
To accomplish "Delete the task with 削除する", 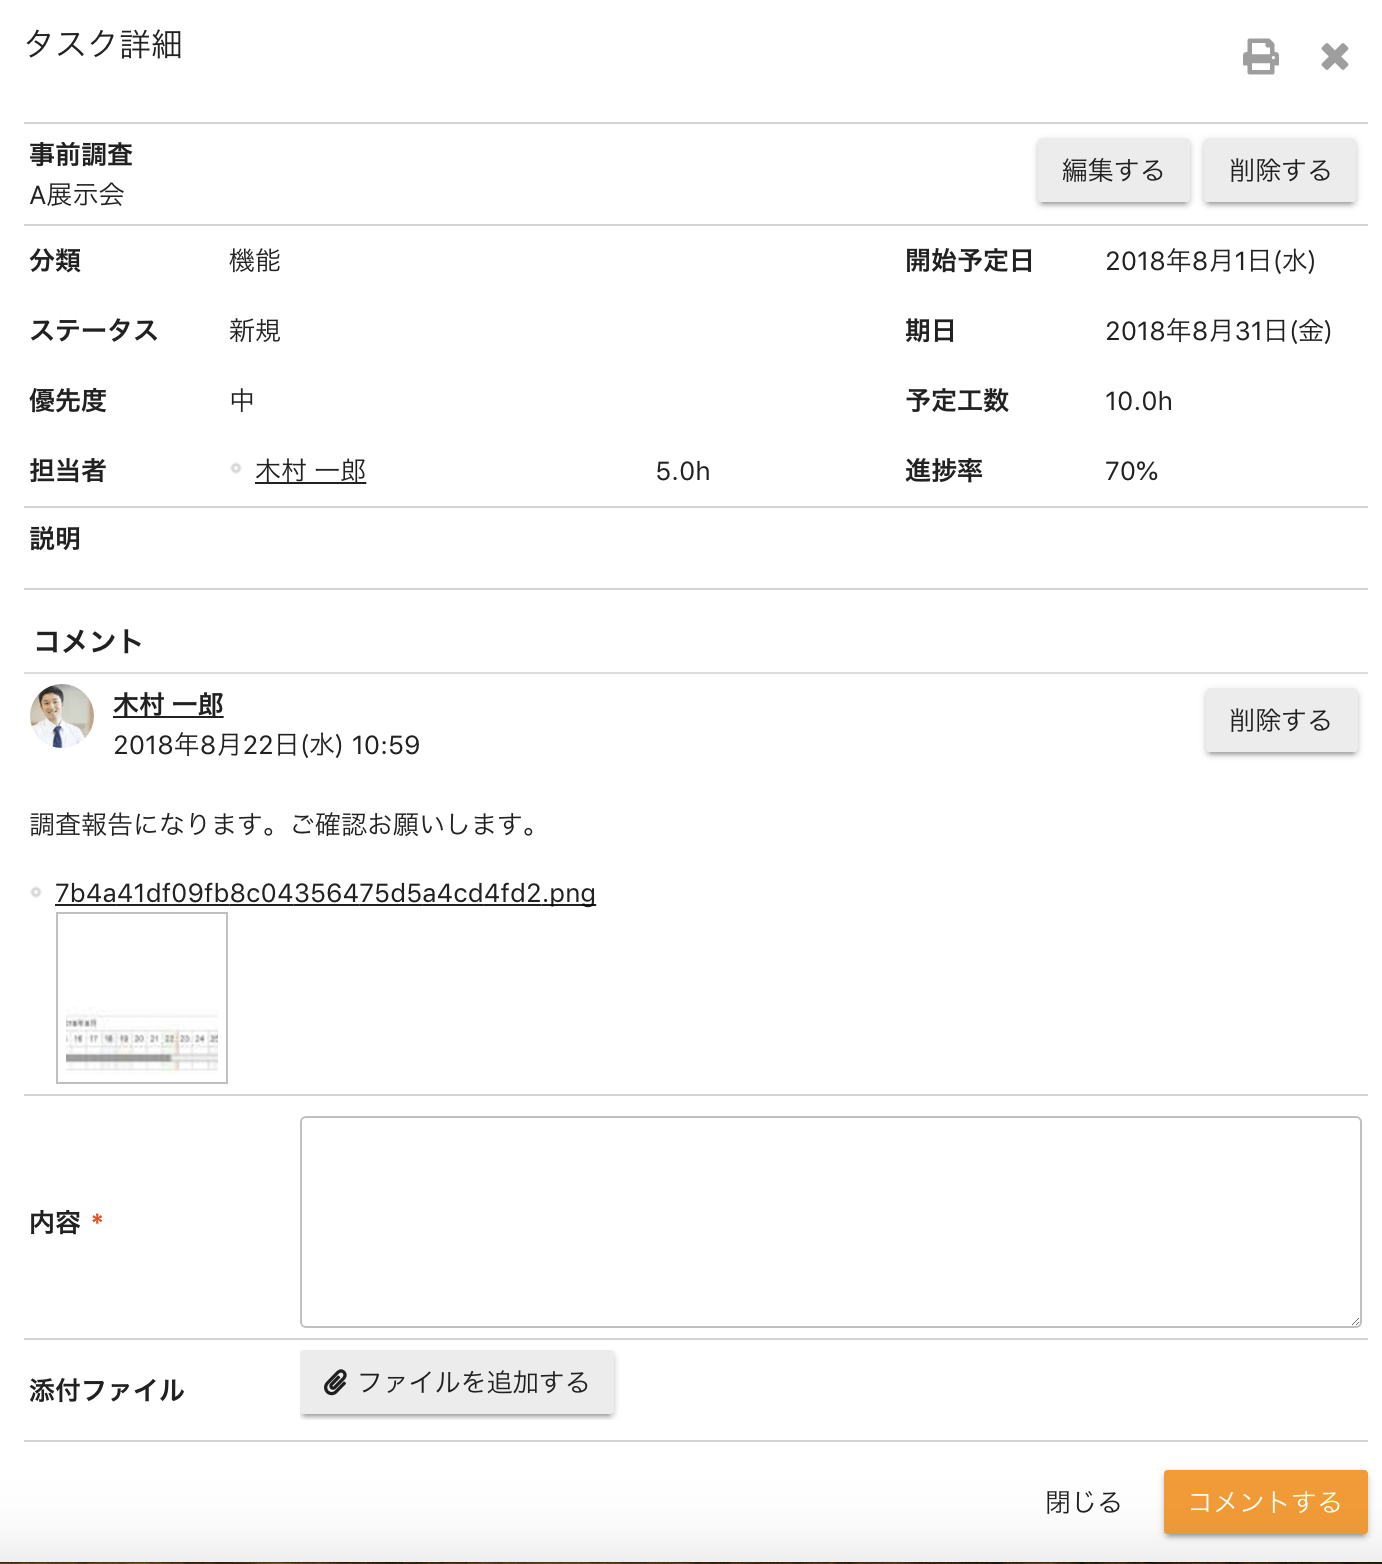I will [1280, 170].
